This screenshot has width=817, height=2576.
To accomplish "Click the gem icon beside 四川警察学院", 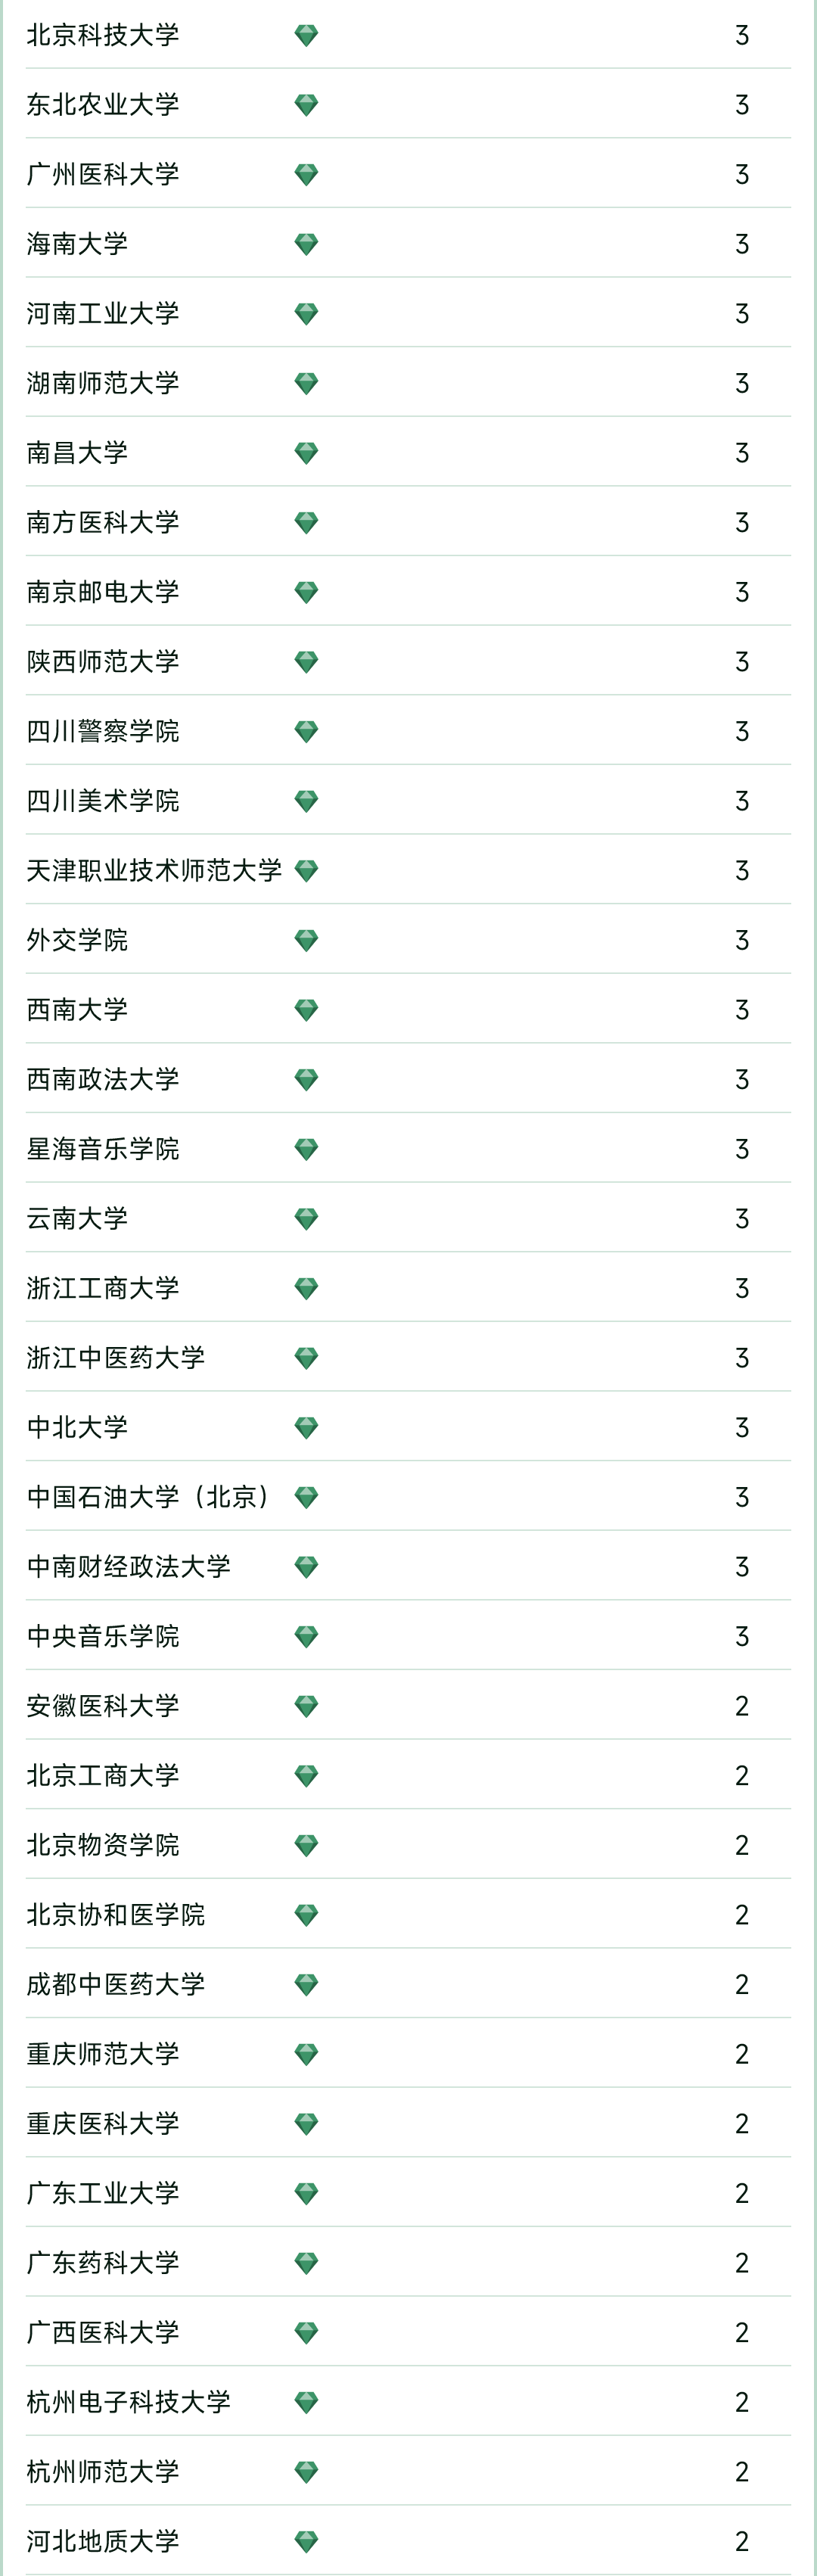I will tap(306, 731).
